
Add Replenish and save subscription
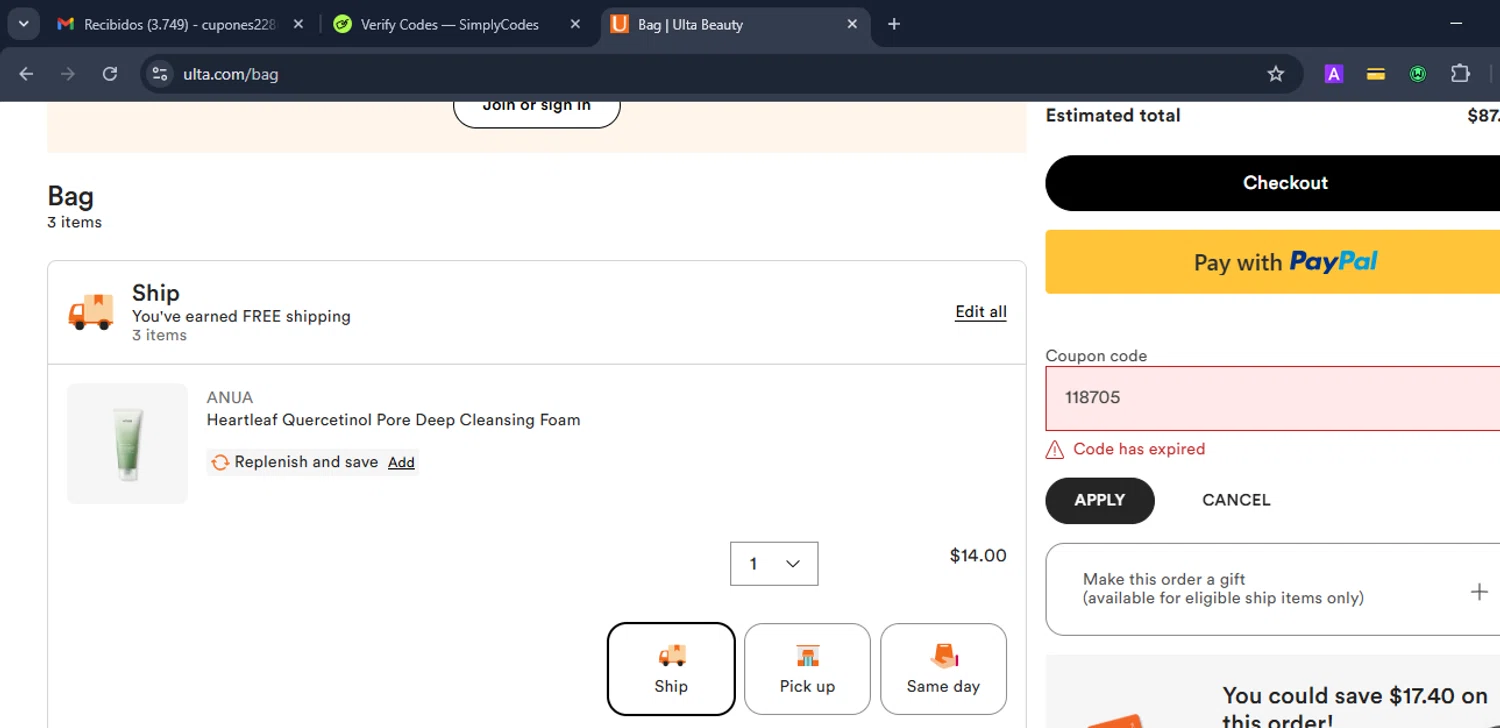click(x=401, y=462)
